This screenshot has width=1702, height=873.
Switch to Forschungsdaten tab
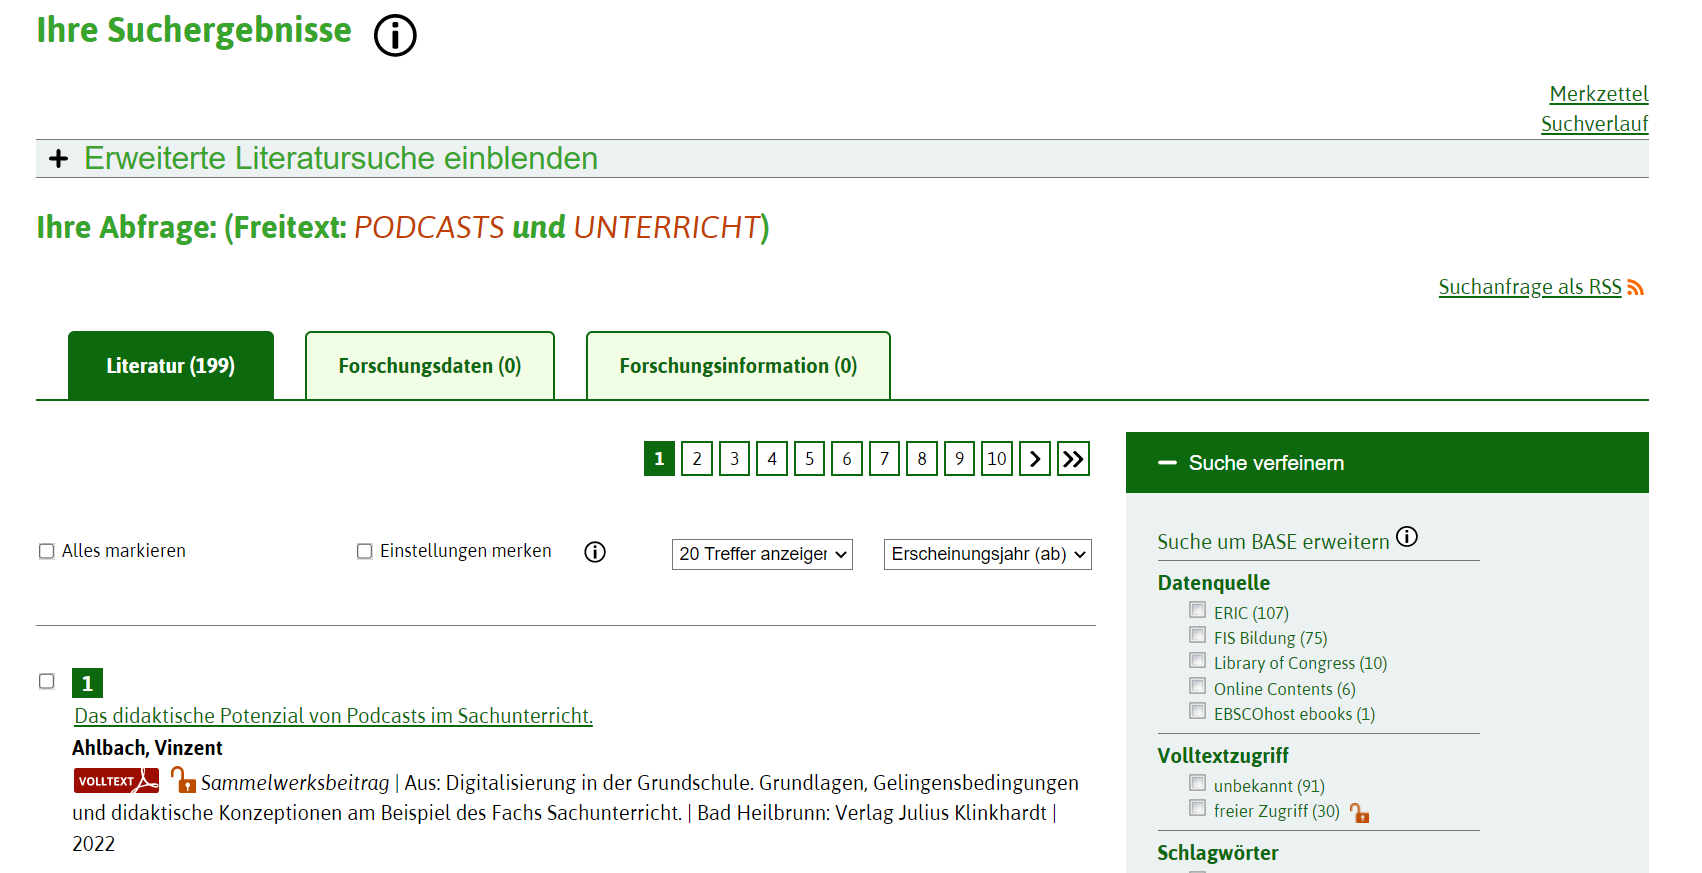tap(430, 366)
